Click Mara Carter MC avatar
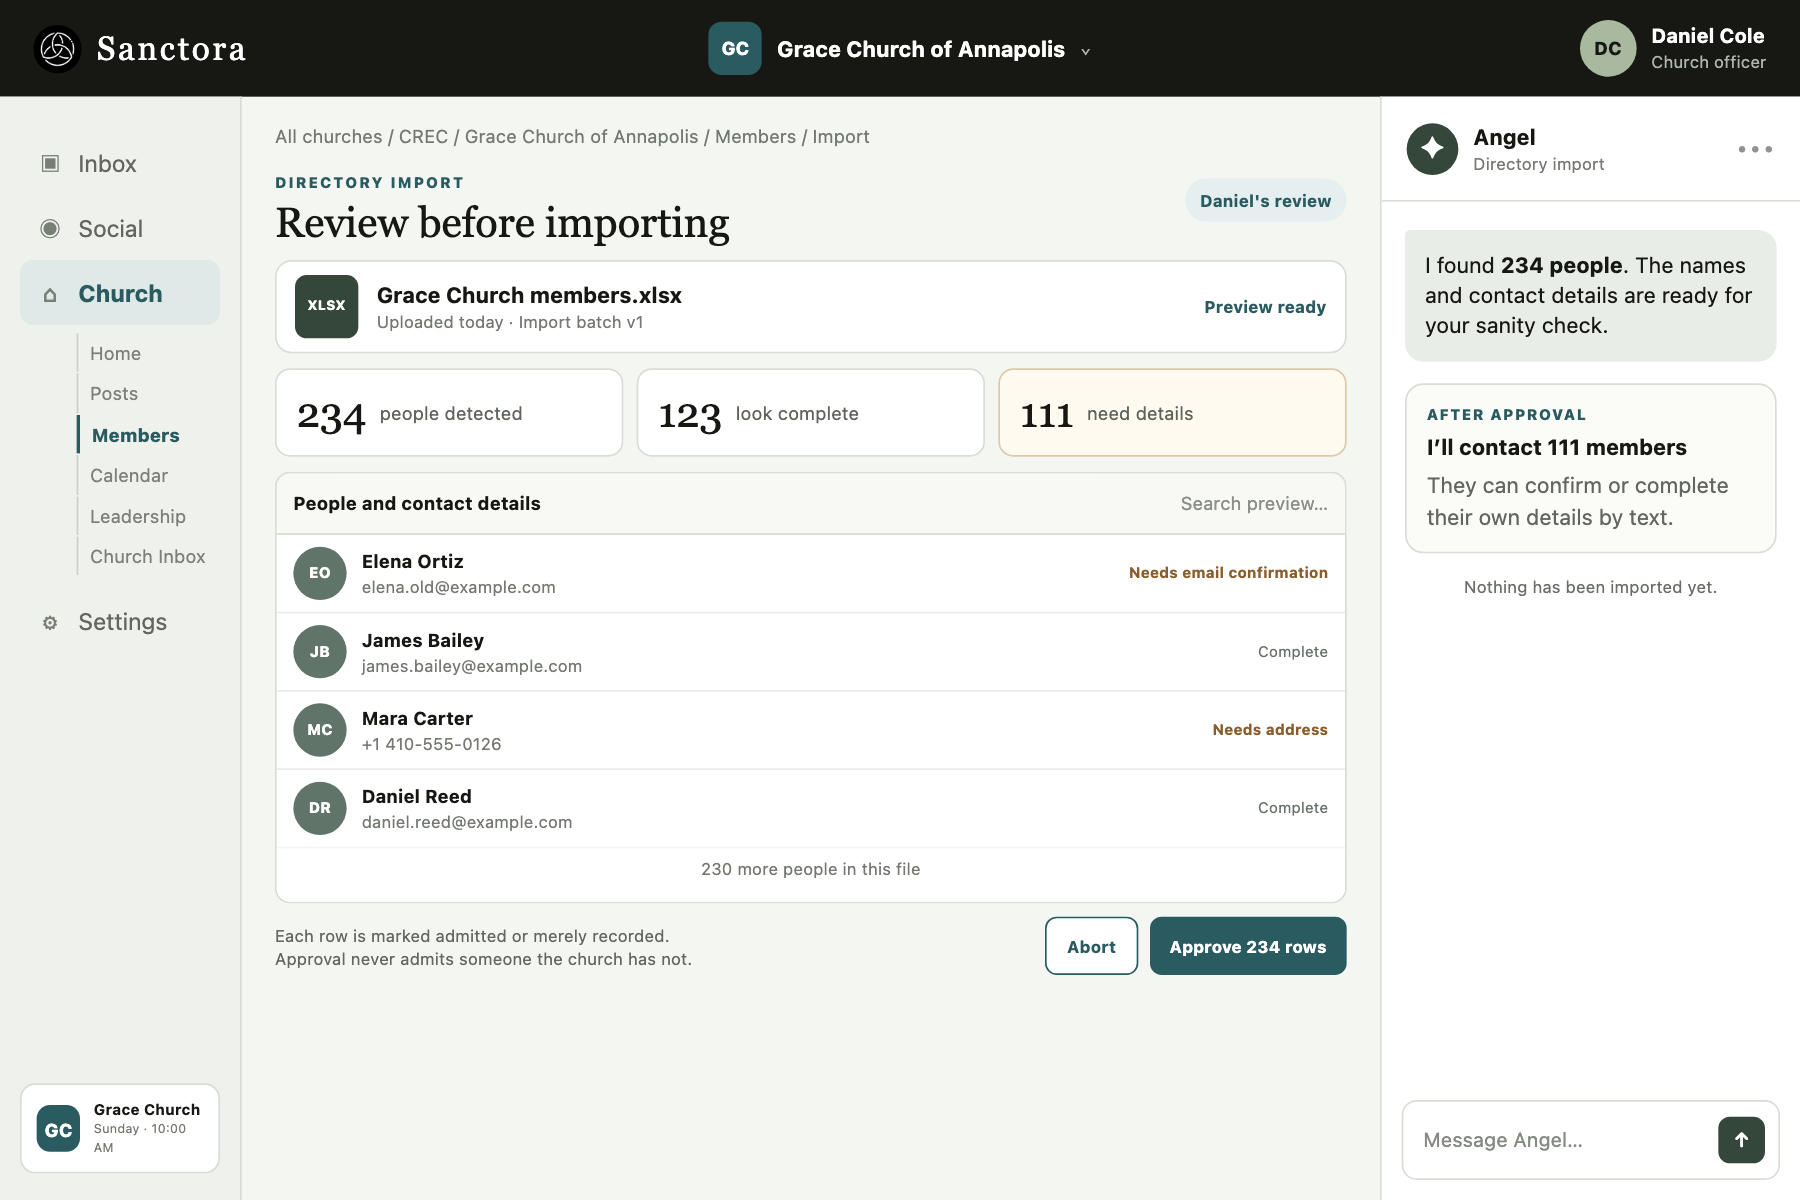The width and height of the screenshot is (1800, 1200). pos(320,730)
